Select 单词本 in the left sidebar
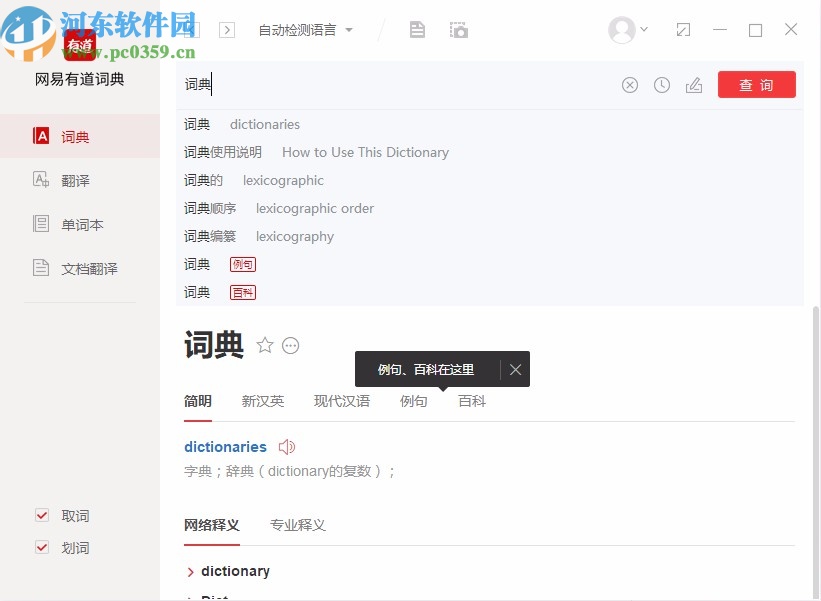This screenshot has width=821, height=601. 83,224
